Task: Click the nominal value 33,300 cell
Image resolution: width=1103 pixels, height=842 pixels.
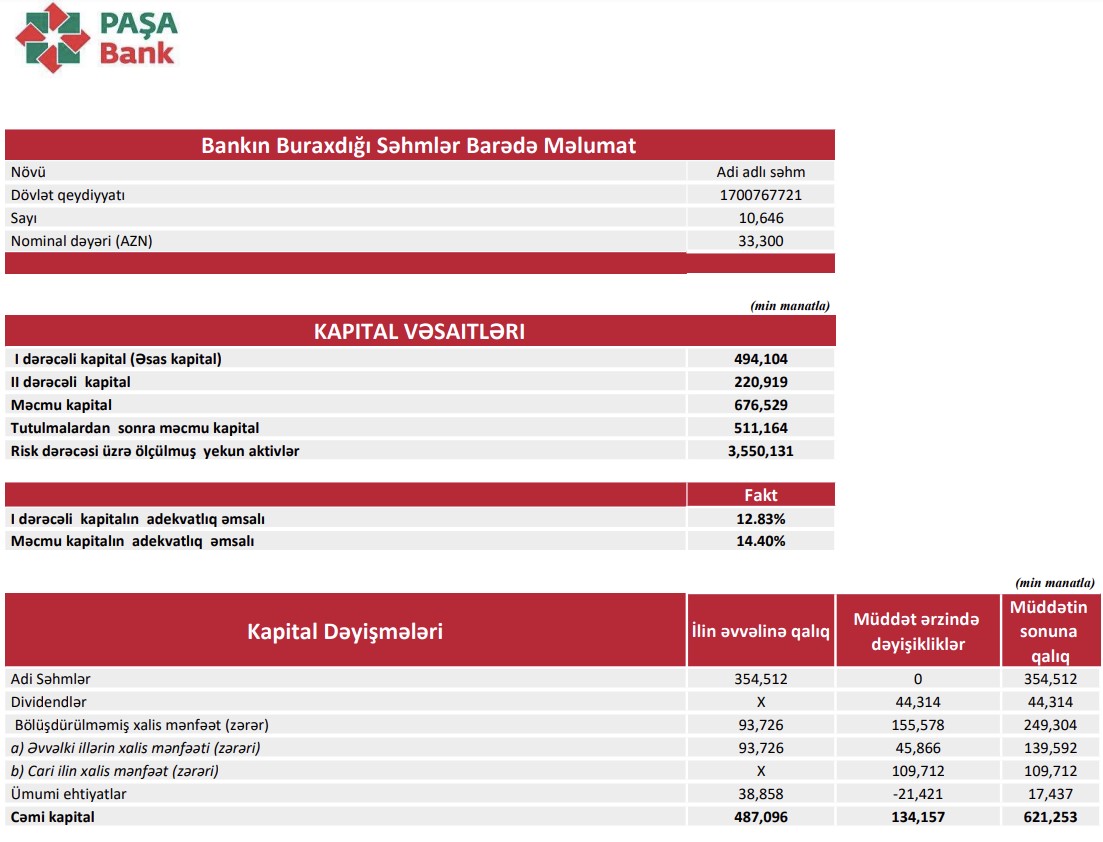Action: 760,241
